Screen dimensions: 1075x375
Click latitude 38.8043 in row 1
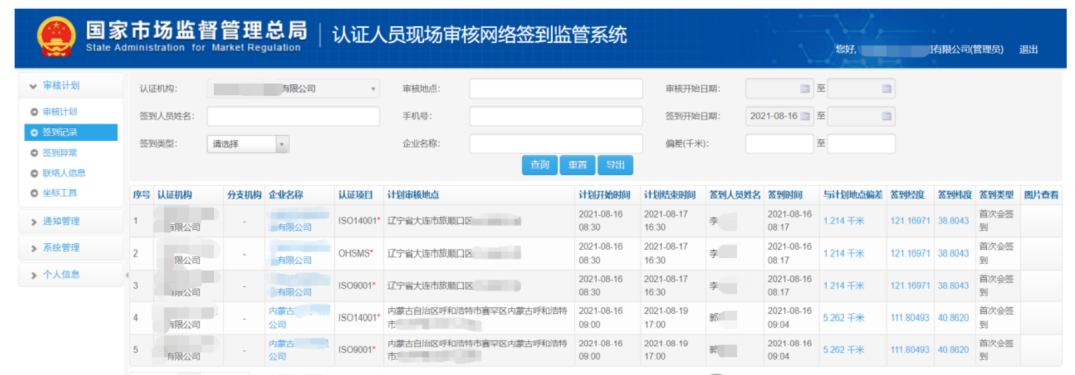click(954, 221)
